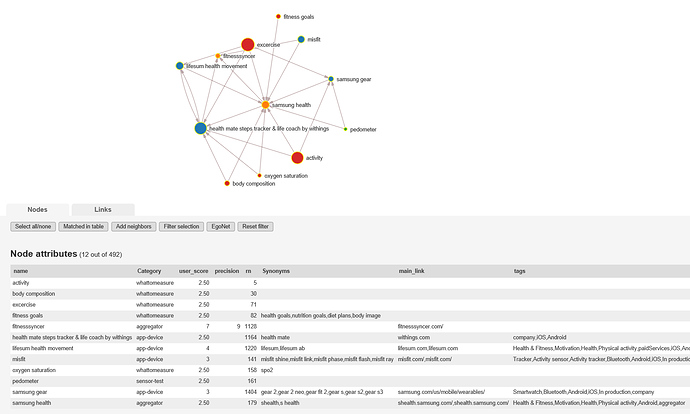Select the excercise table row name

(x=24, y=304)
